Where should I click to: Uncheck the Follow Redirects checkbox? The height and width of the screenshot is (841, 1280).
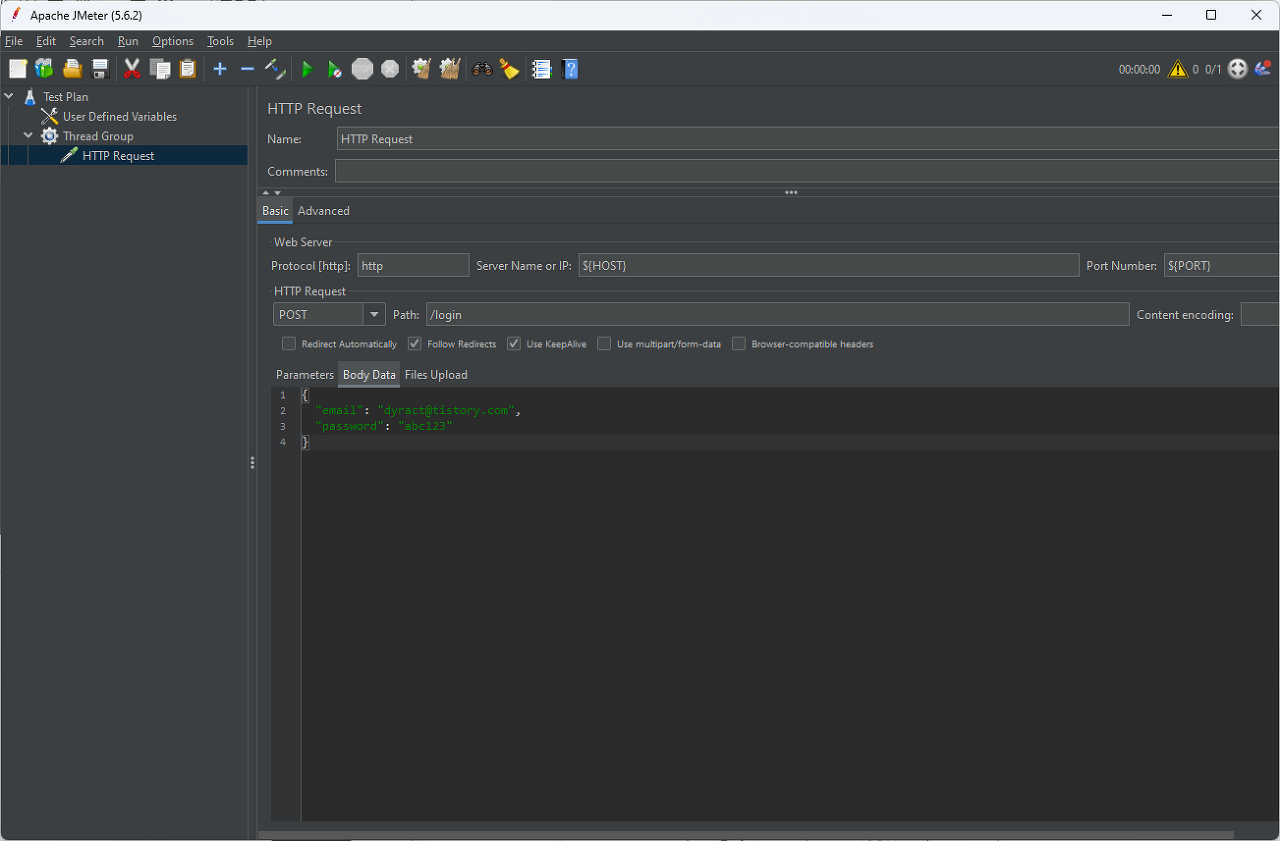pos(414,344)
